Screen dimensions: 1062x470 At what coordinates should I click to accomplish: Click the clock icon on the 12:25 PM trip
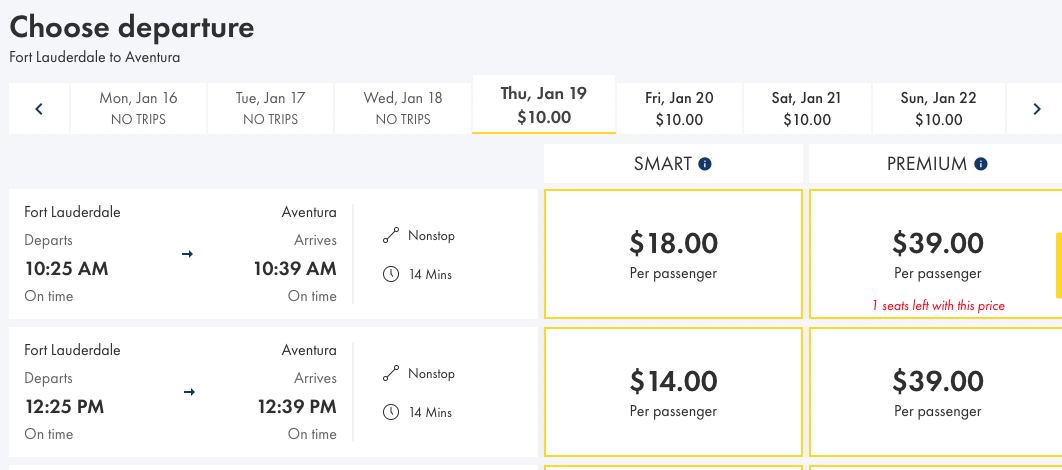click(391, 412)
